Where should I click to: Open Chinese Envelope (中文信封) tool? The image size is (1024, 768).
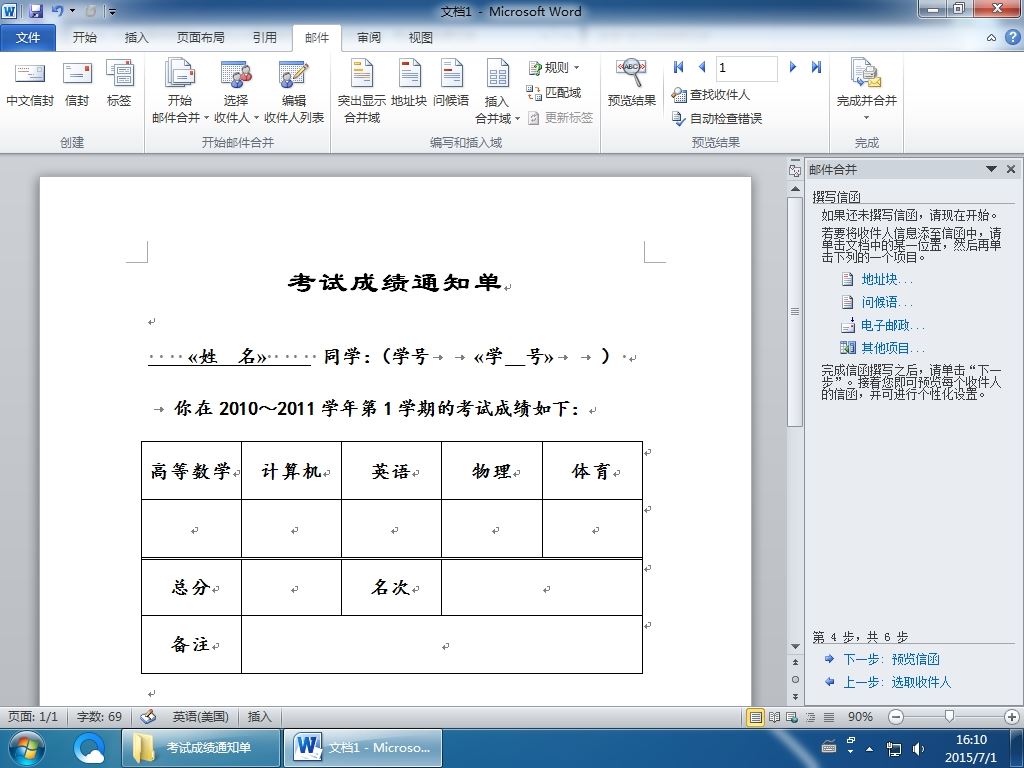tap(29, 84)
